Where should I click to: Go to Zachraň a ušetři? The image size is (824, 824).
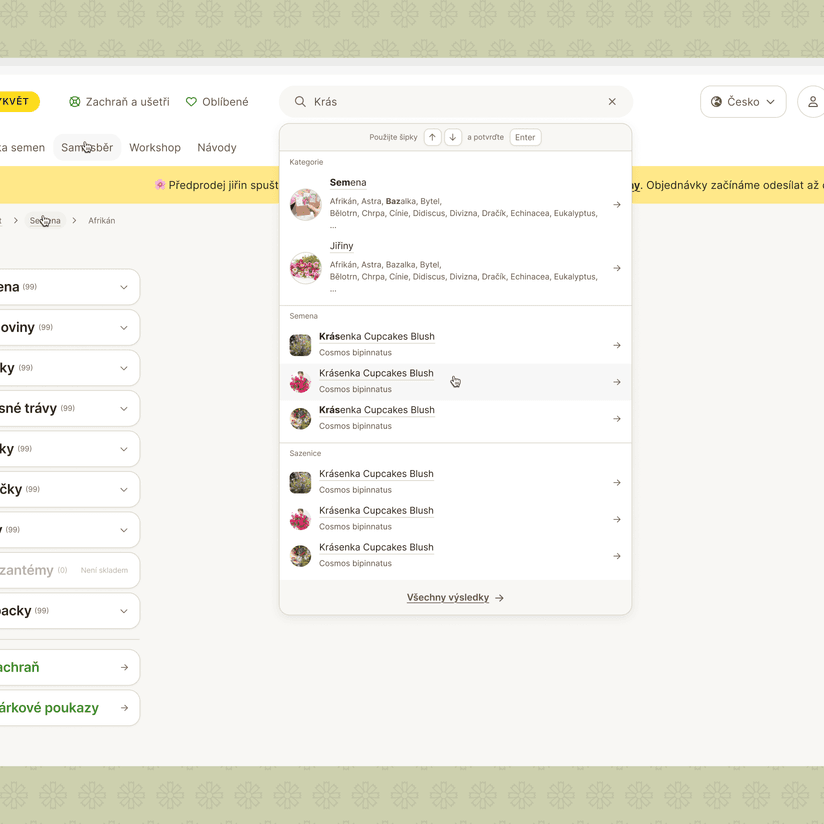(x=119, y=101)
